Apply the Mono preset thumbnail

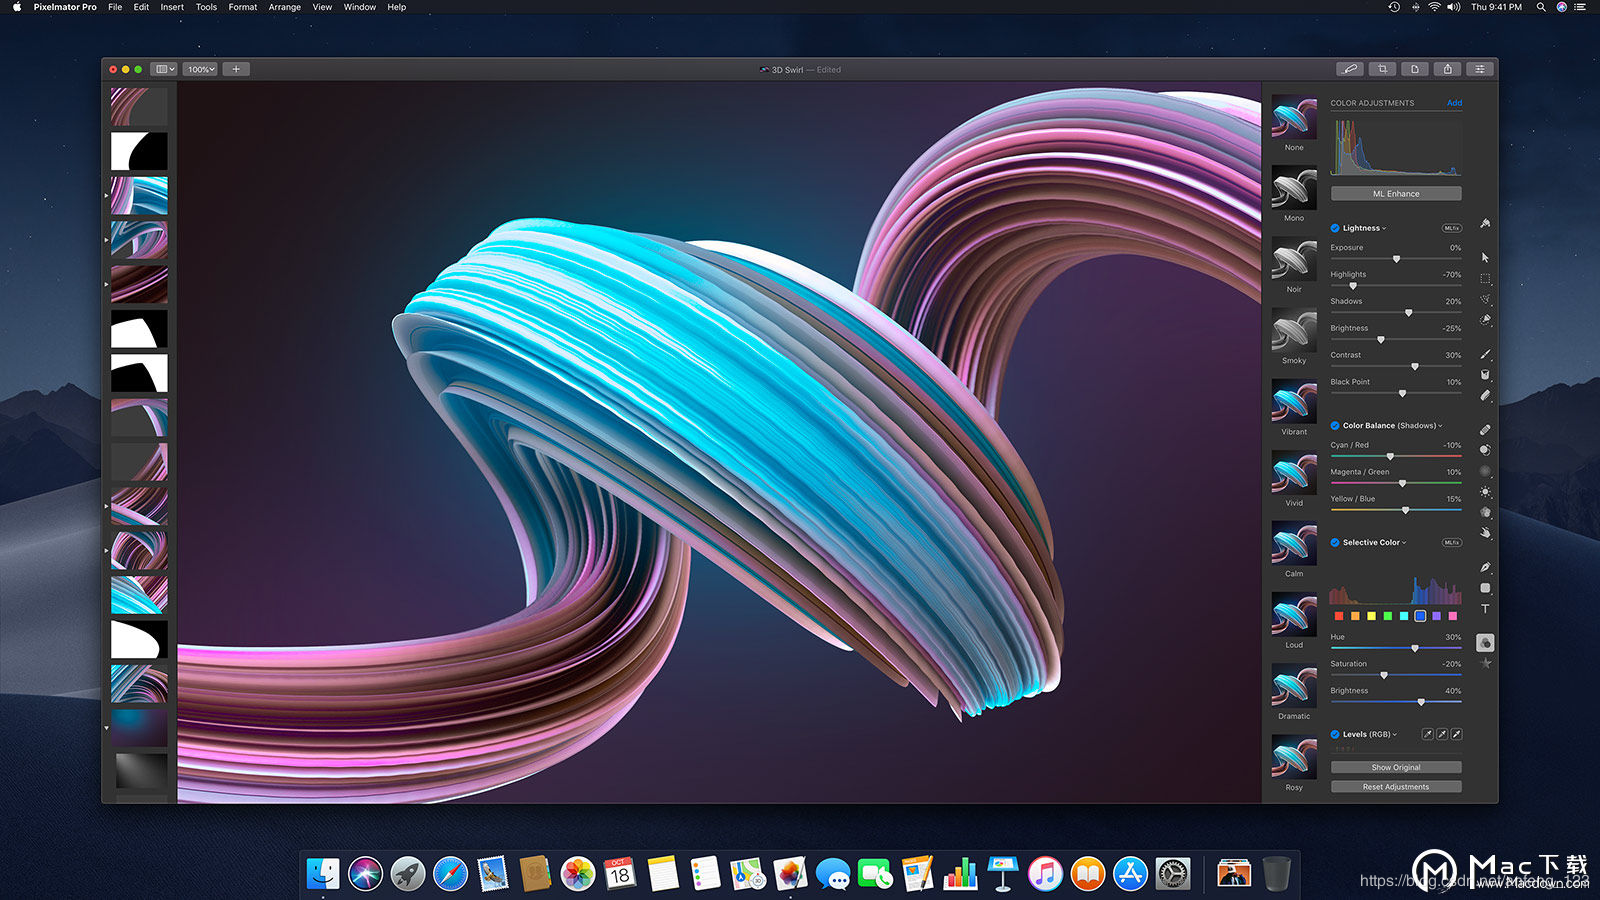[x=1294, y=187]
